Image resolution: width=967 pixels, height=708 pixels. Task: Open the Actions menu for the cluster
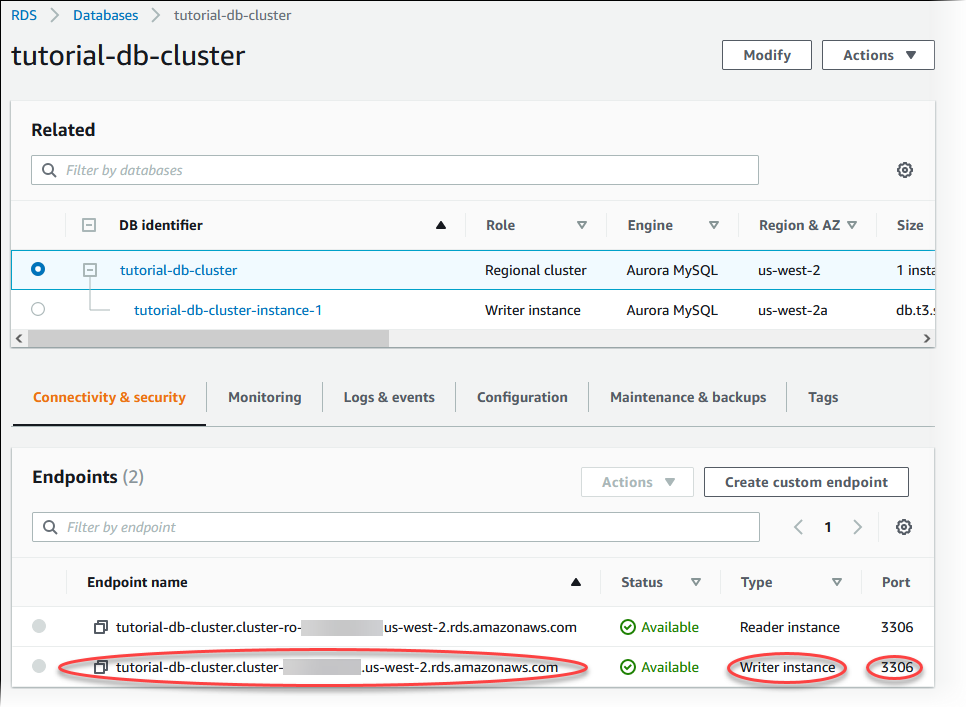877,55
